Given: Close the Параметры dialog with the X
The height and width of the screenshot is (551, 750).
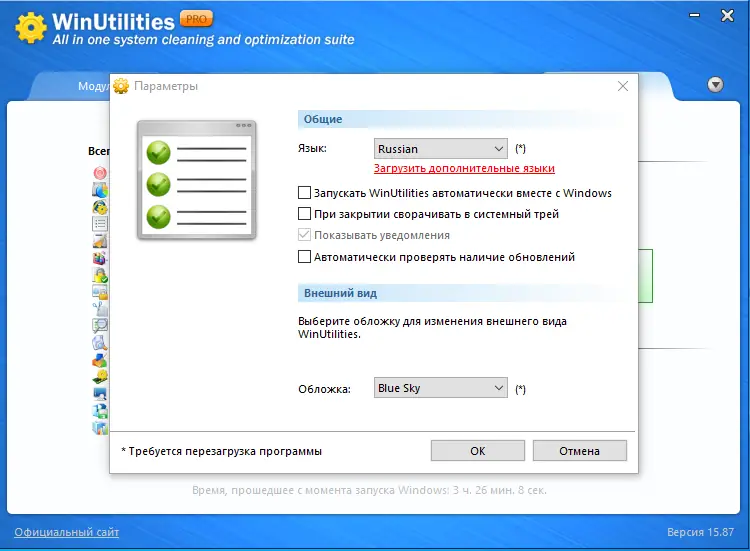Looking at the screenshot, I should pos(623,86).
